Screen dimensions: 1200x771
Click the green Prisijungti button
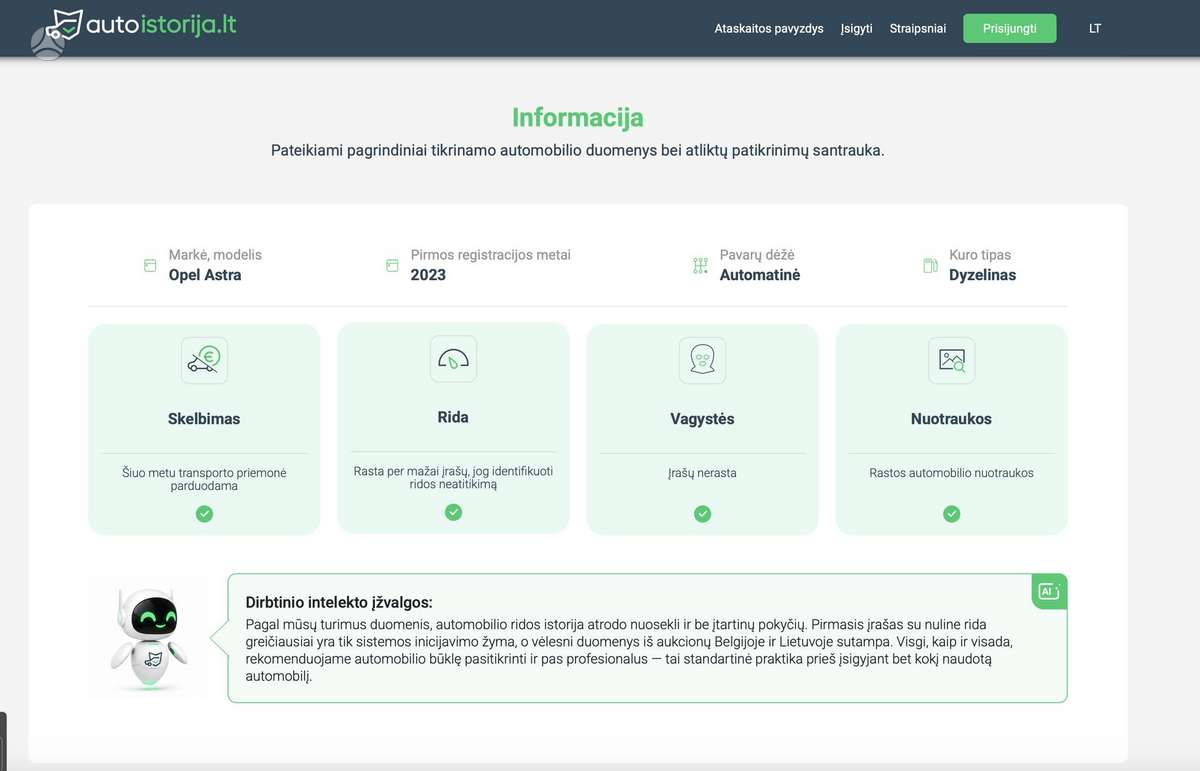tap(1010, 28)
